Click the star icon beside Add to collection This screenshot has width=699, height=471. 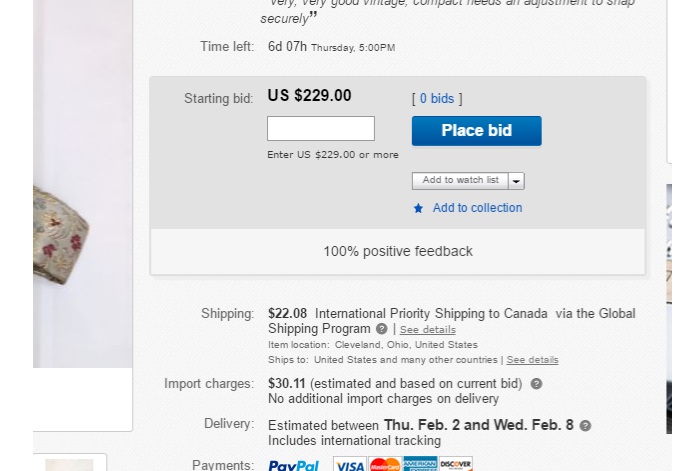418,209
